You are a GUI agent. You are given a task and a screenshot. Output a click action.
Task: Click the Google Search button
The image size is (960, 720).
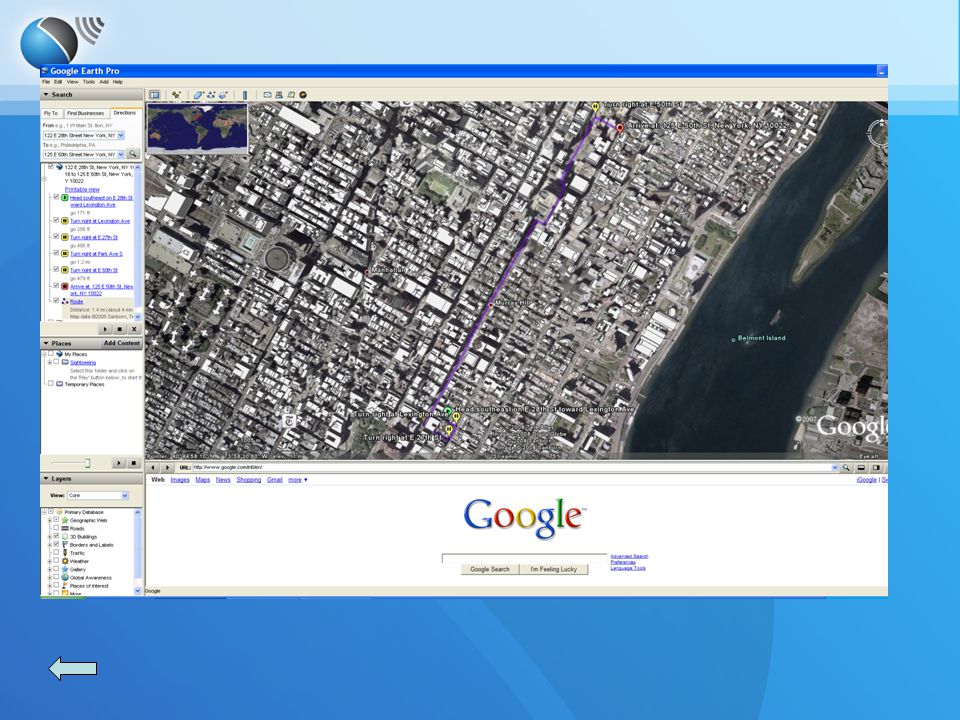[x=490, y=569]
